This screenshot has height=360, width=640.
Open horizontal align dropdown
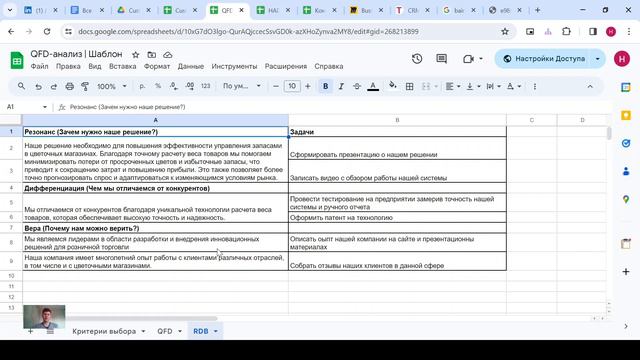453,86
